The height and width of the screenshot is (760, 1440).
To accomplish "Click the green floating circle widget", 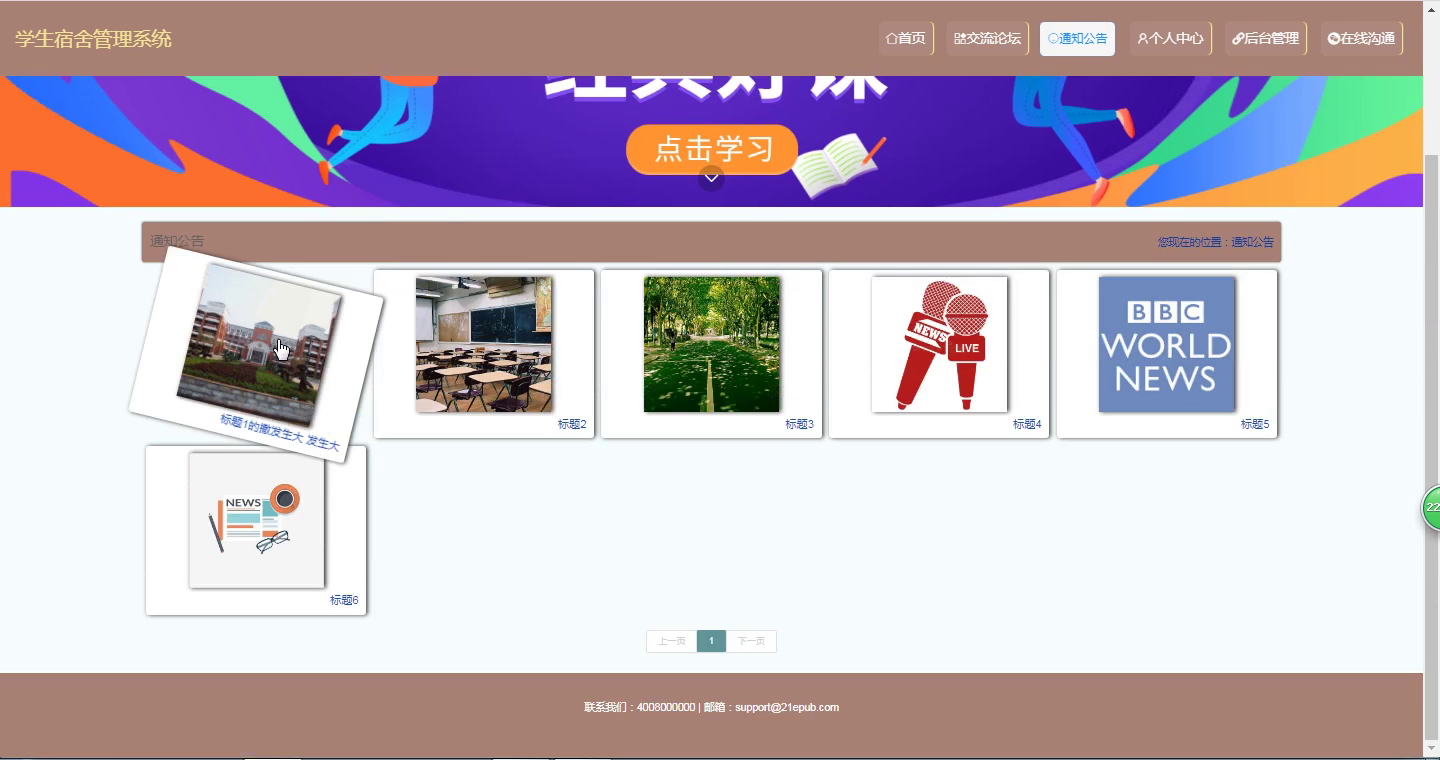I will (x=1431, y=508).
